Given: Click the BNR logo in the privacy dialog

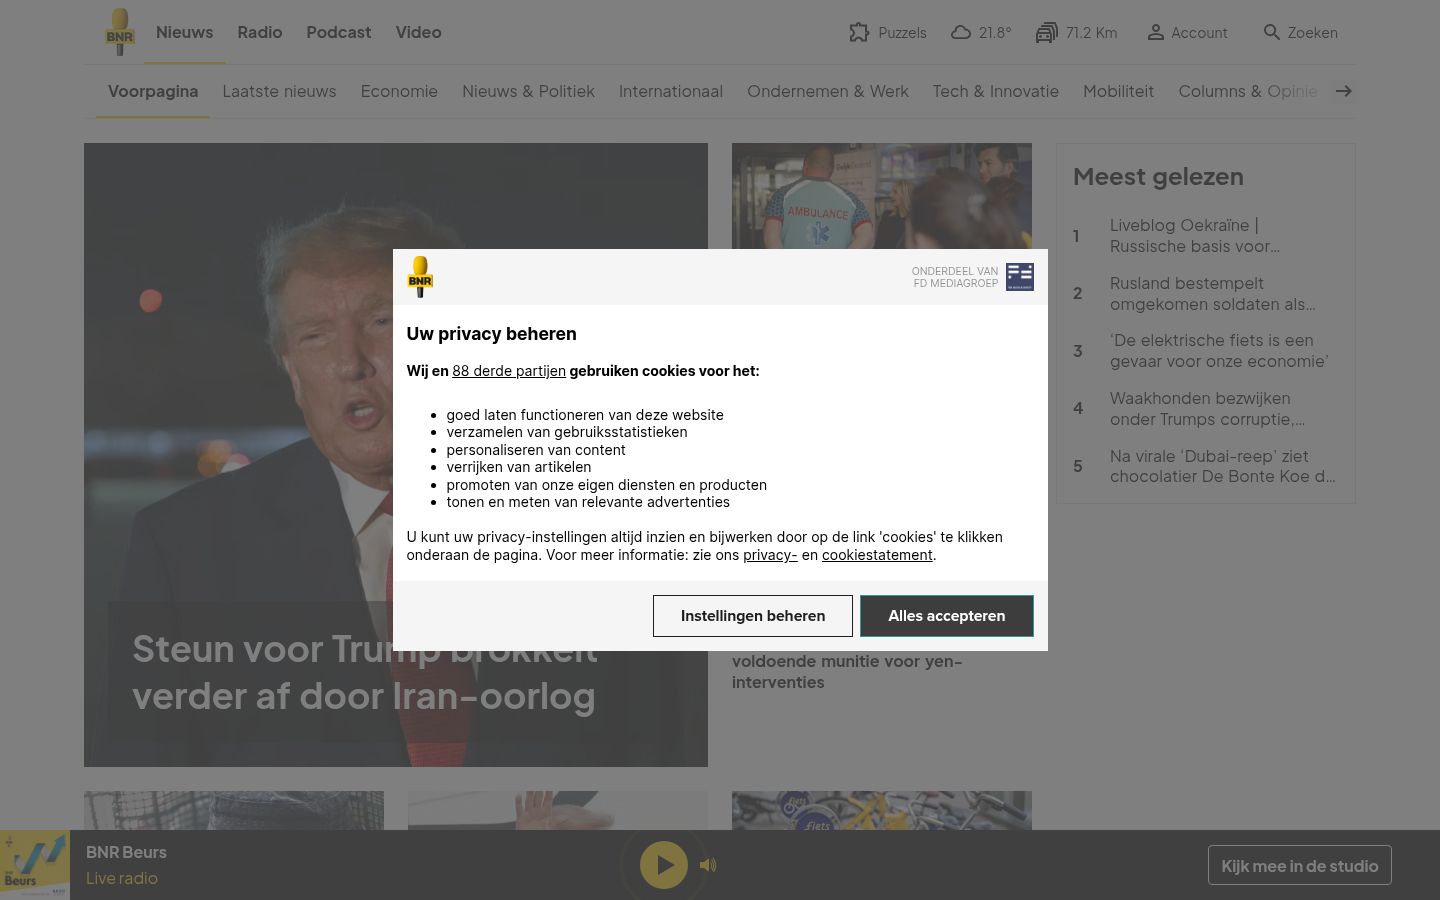Looking at the screenshot, I should pos(420,277).
